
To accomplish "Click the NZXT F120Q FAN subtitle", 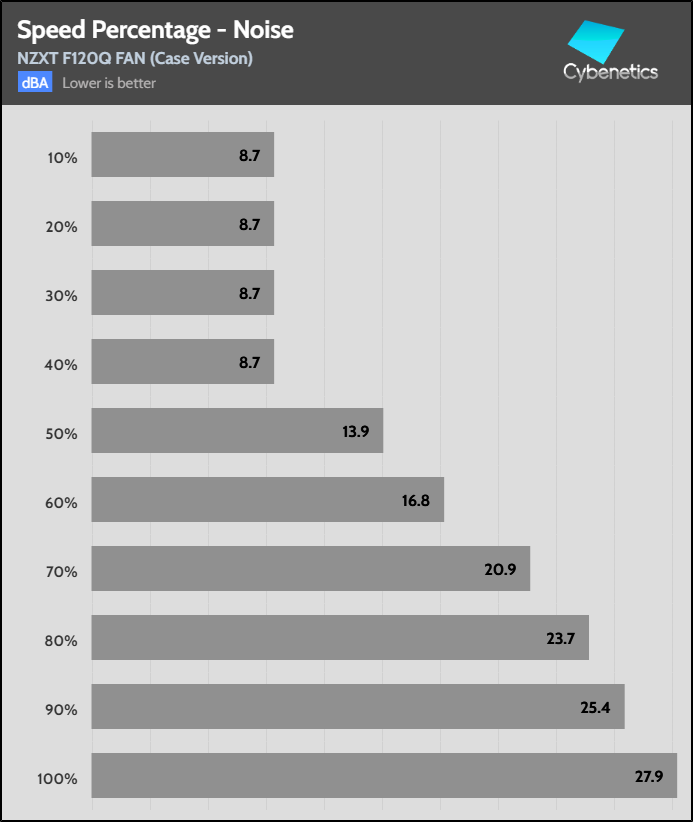I will [x=135, y=58].
